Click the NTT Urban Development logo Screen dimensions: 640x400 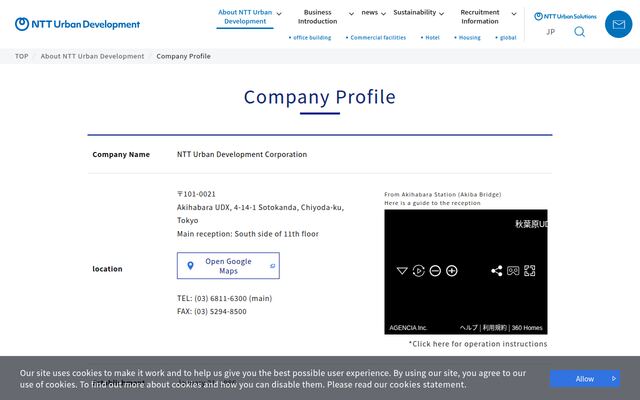point(77,24)
